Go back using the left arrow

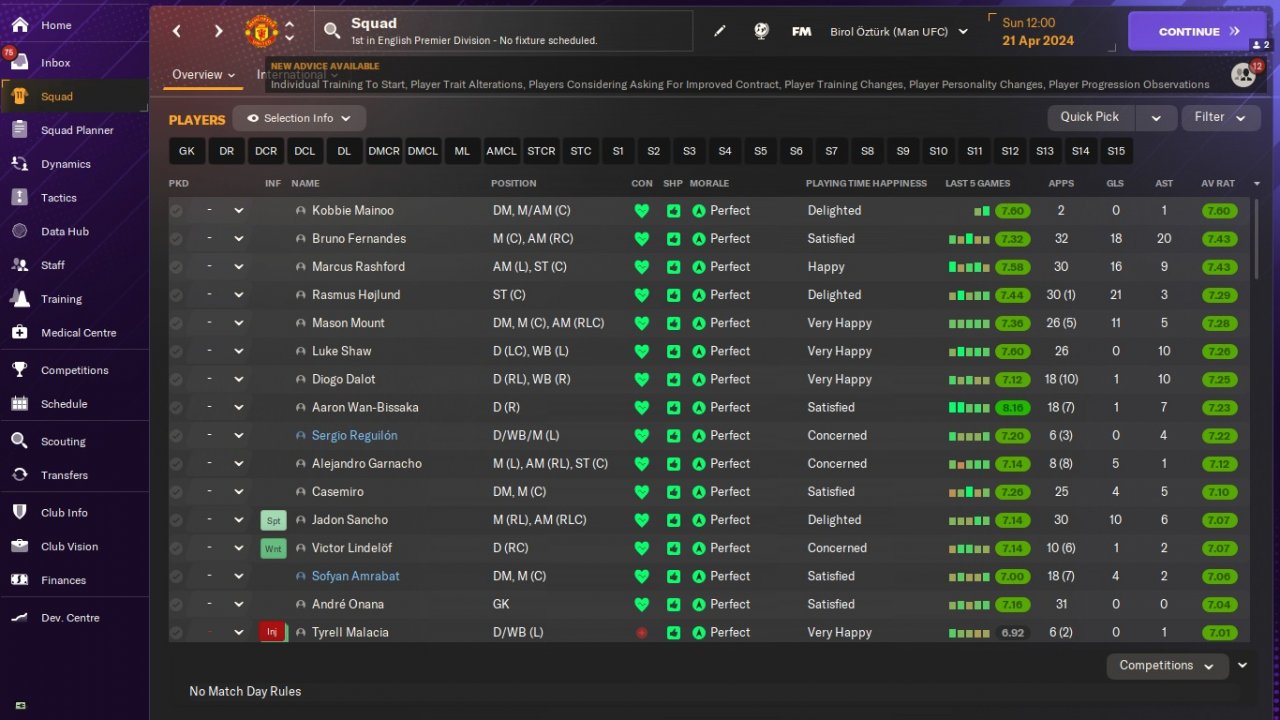coord(177,31)
